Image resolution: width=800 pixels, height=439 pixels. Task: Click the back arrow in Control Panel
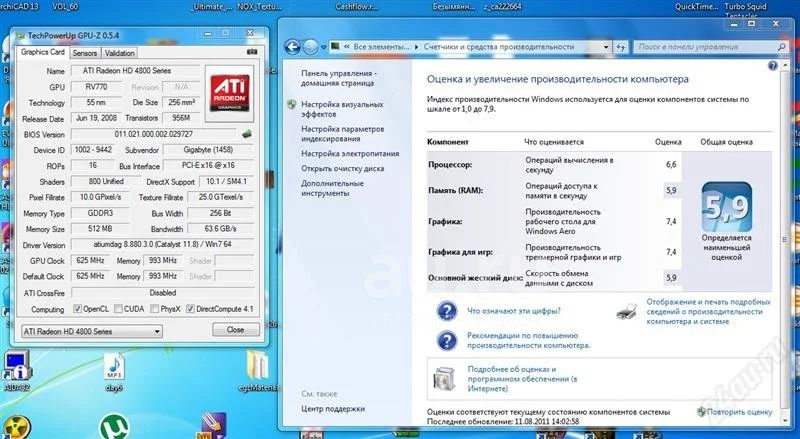click(292, 47)
